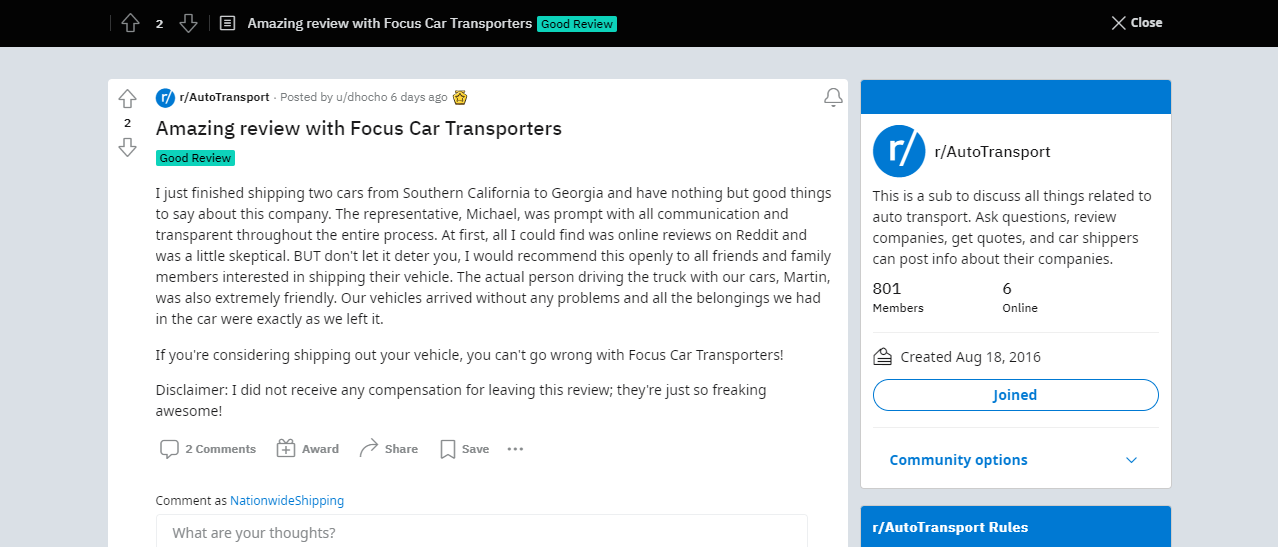Downvote the post in the top black bar
The image size is (1278, 547).
point(188,23)
